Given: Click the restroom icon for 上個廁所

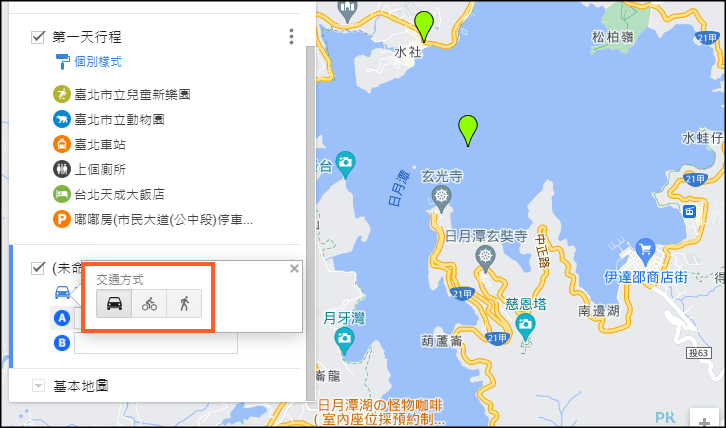Looking at the screenshot, I should click(62, 170).
